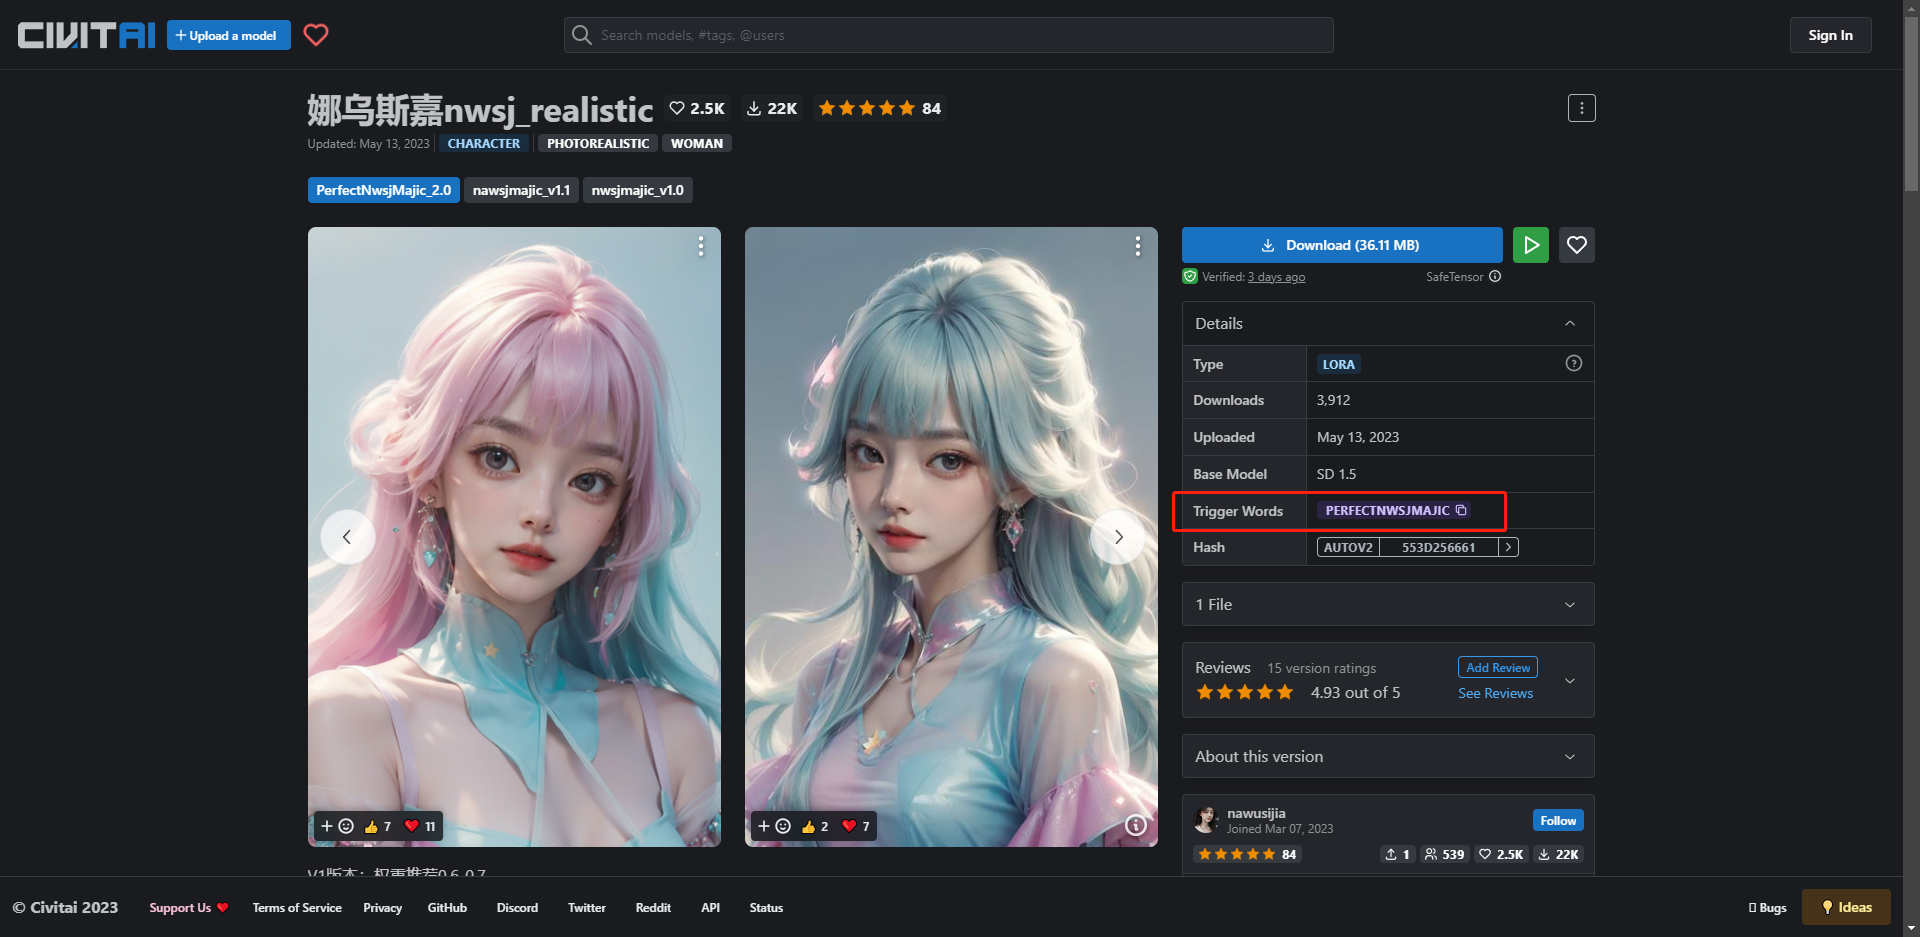Click the info icon on blue-hair image
Image resolution: width=1920 pixels, height=937 pixels.
pos(1136,825)
